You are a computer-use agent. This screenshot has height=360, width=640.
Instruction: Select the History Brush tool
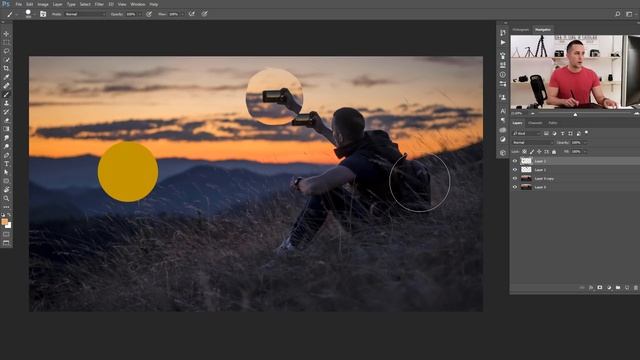[x=6, y=111]
